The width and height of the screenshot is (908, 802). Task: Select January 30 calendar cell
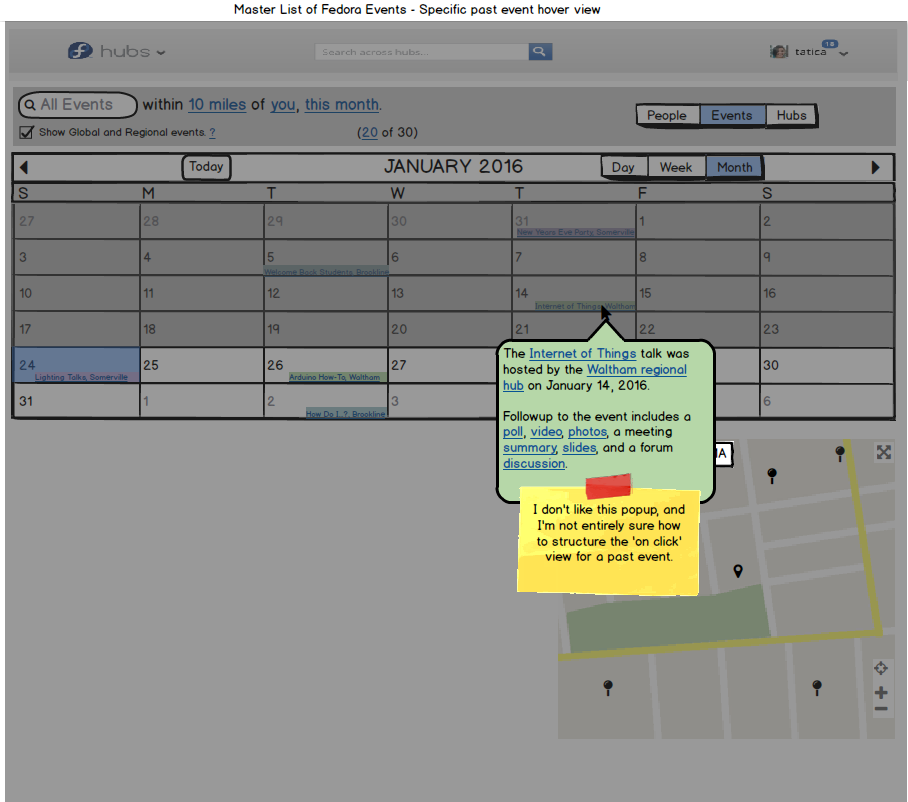827,365
